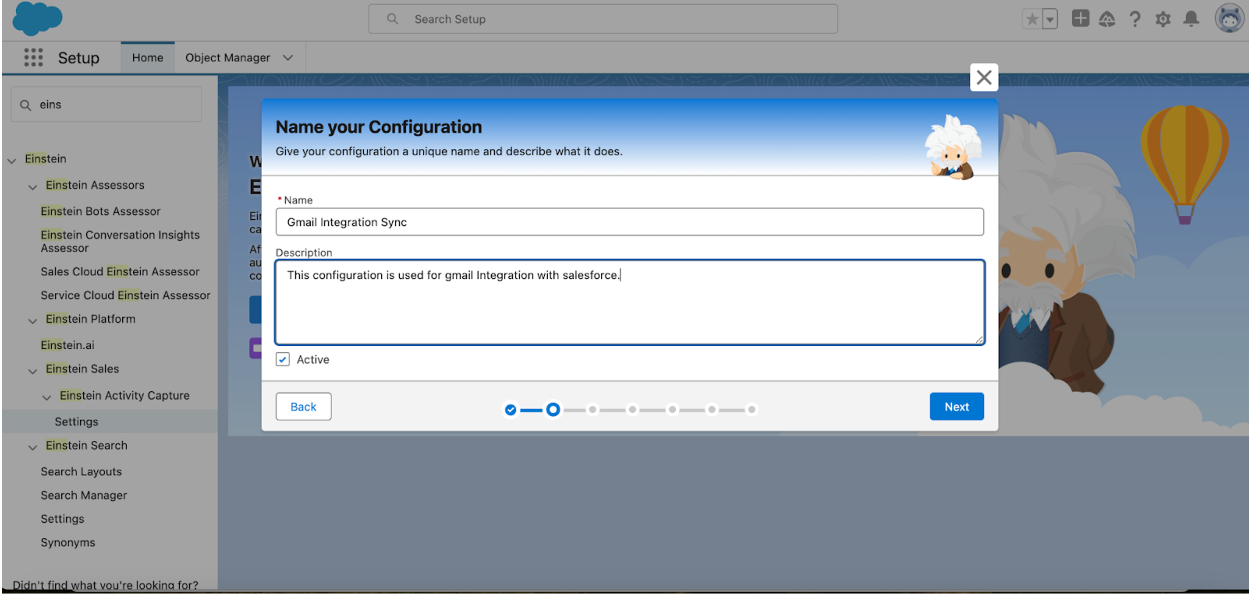Open the user profile avatar
Viewport: 1249px width, 594px height.
pyautogui.click(x=1229, y=18)
